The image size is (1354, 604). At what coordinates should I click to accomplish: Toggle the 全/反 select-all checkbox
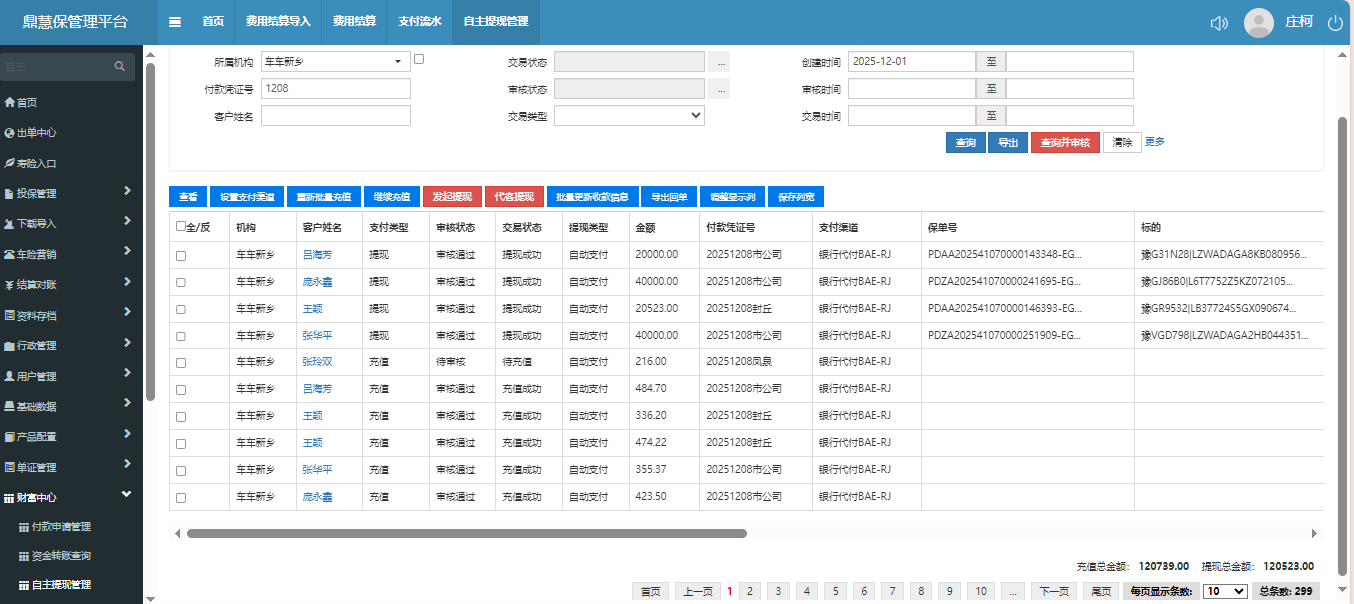[x=181, y=226]
